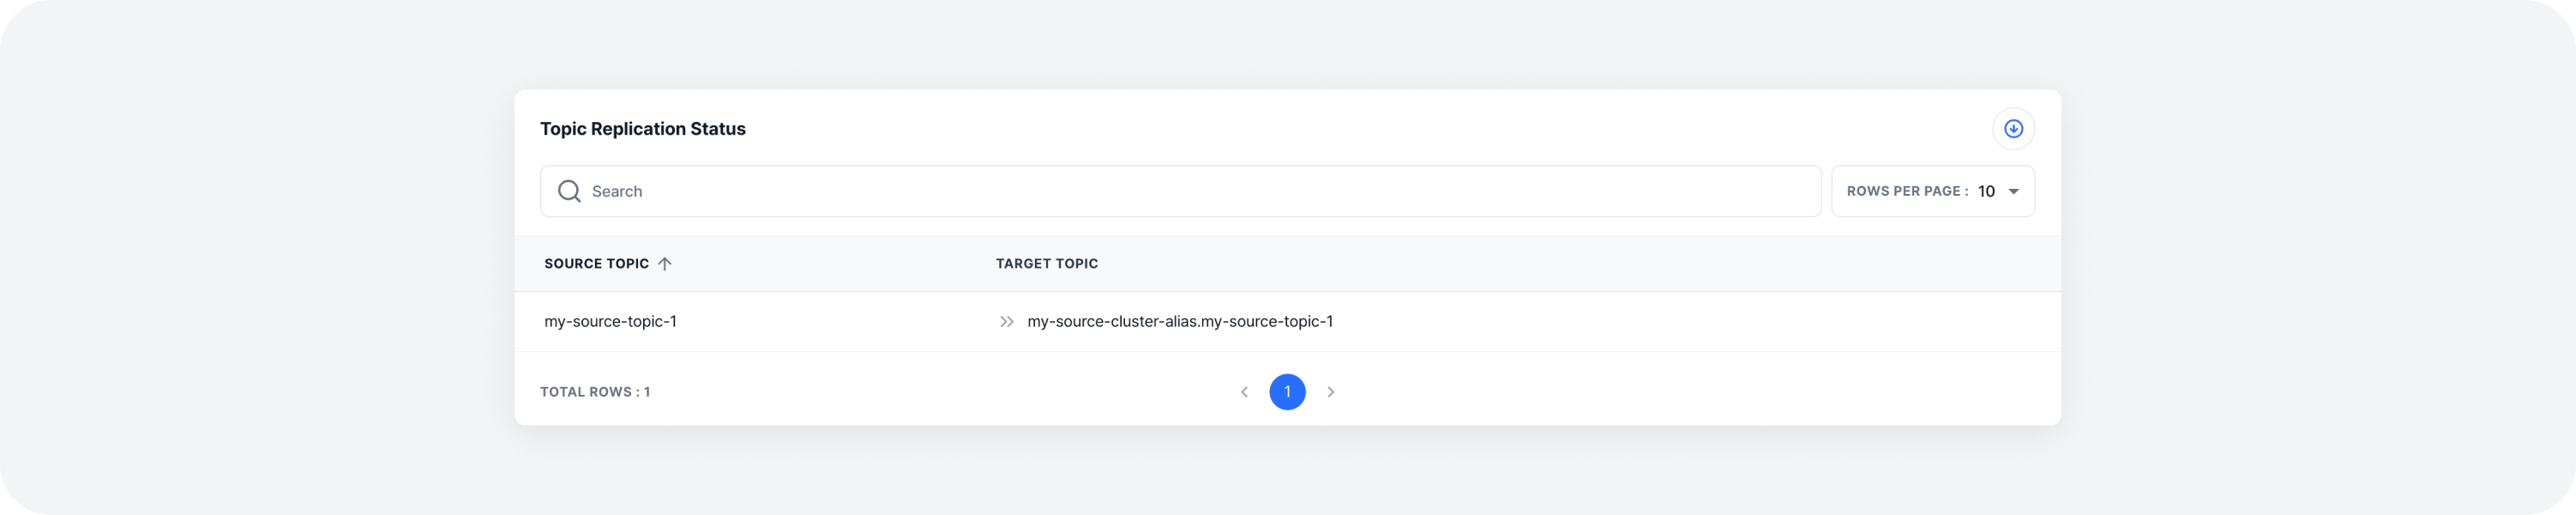The width and height of the screenshot is (2576, 515).
Task: Click the Topic Replication Status title
Action: click(x=643, y=128)
